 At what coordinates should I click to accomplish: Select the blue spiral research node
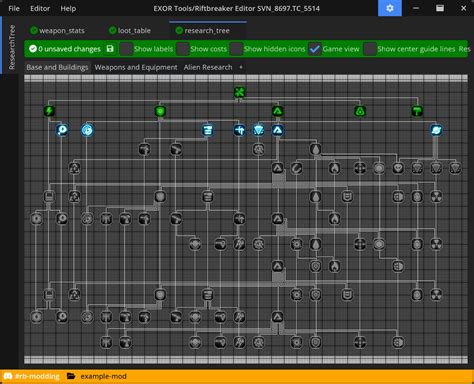coord(87,130)
